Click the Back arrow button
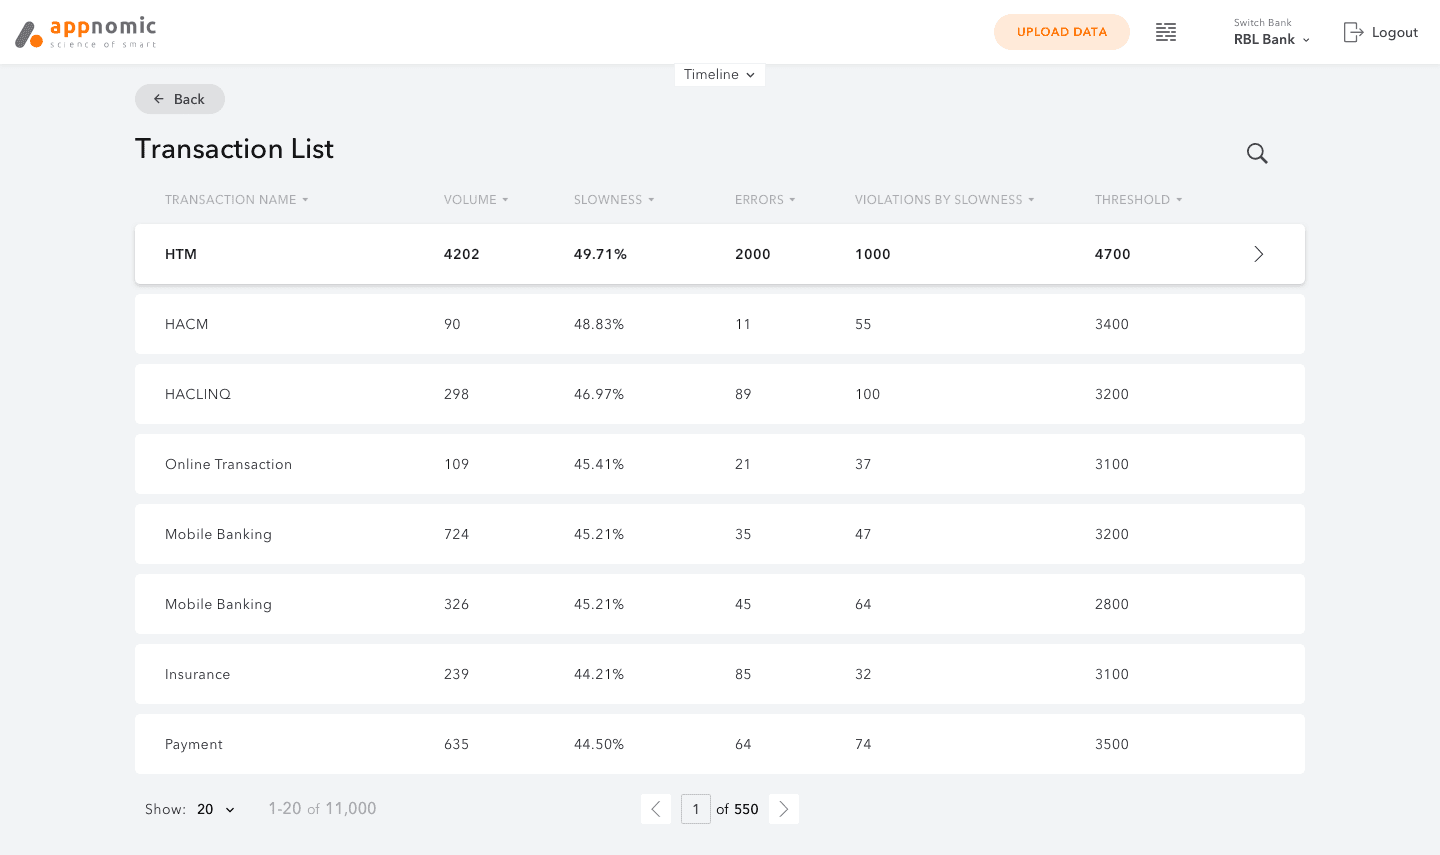The width and height of the screenshot is (1440, 855). click(180, 99)
